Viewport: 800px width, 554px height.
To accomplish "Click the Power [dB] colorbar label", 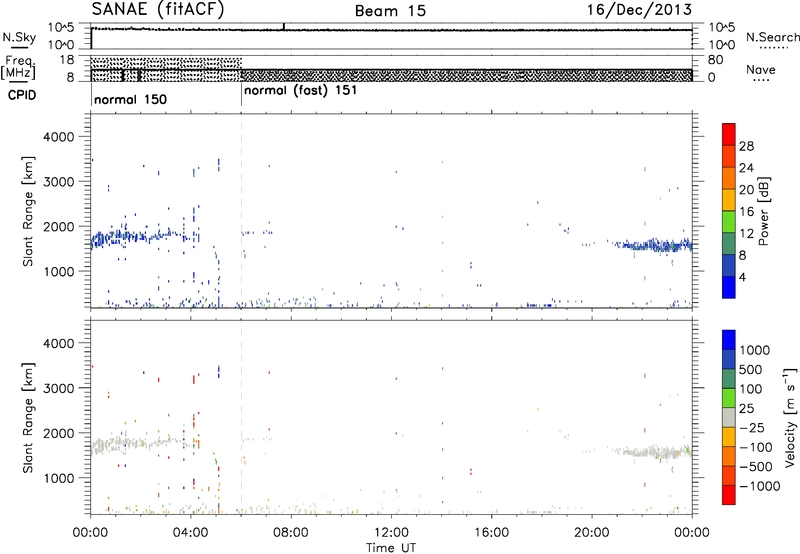I will 763,211.
